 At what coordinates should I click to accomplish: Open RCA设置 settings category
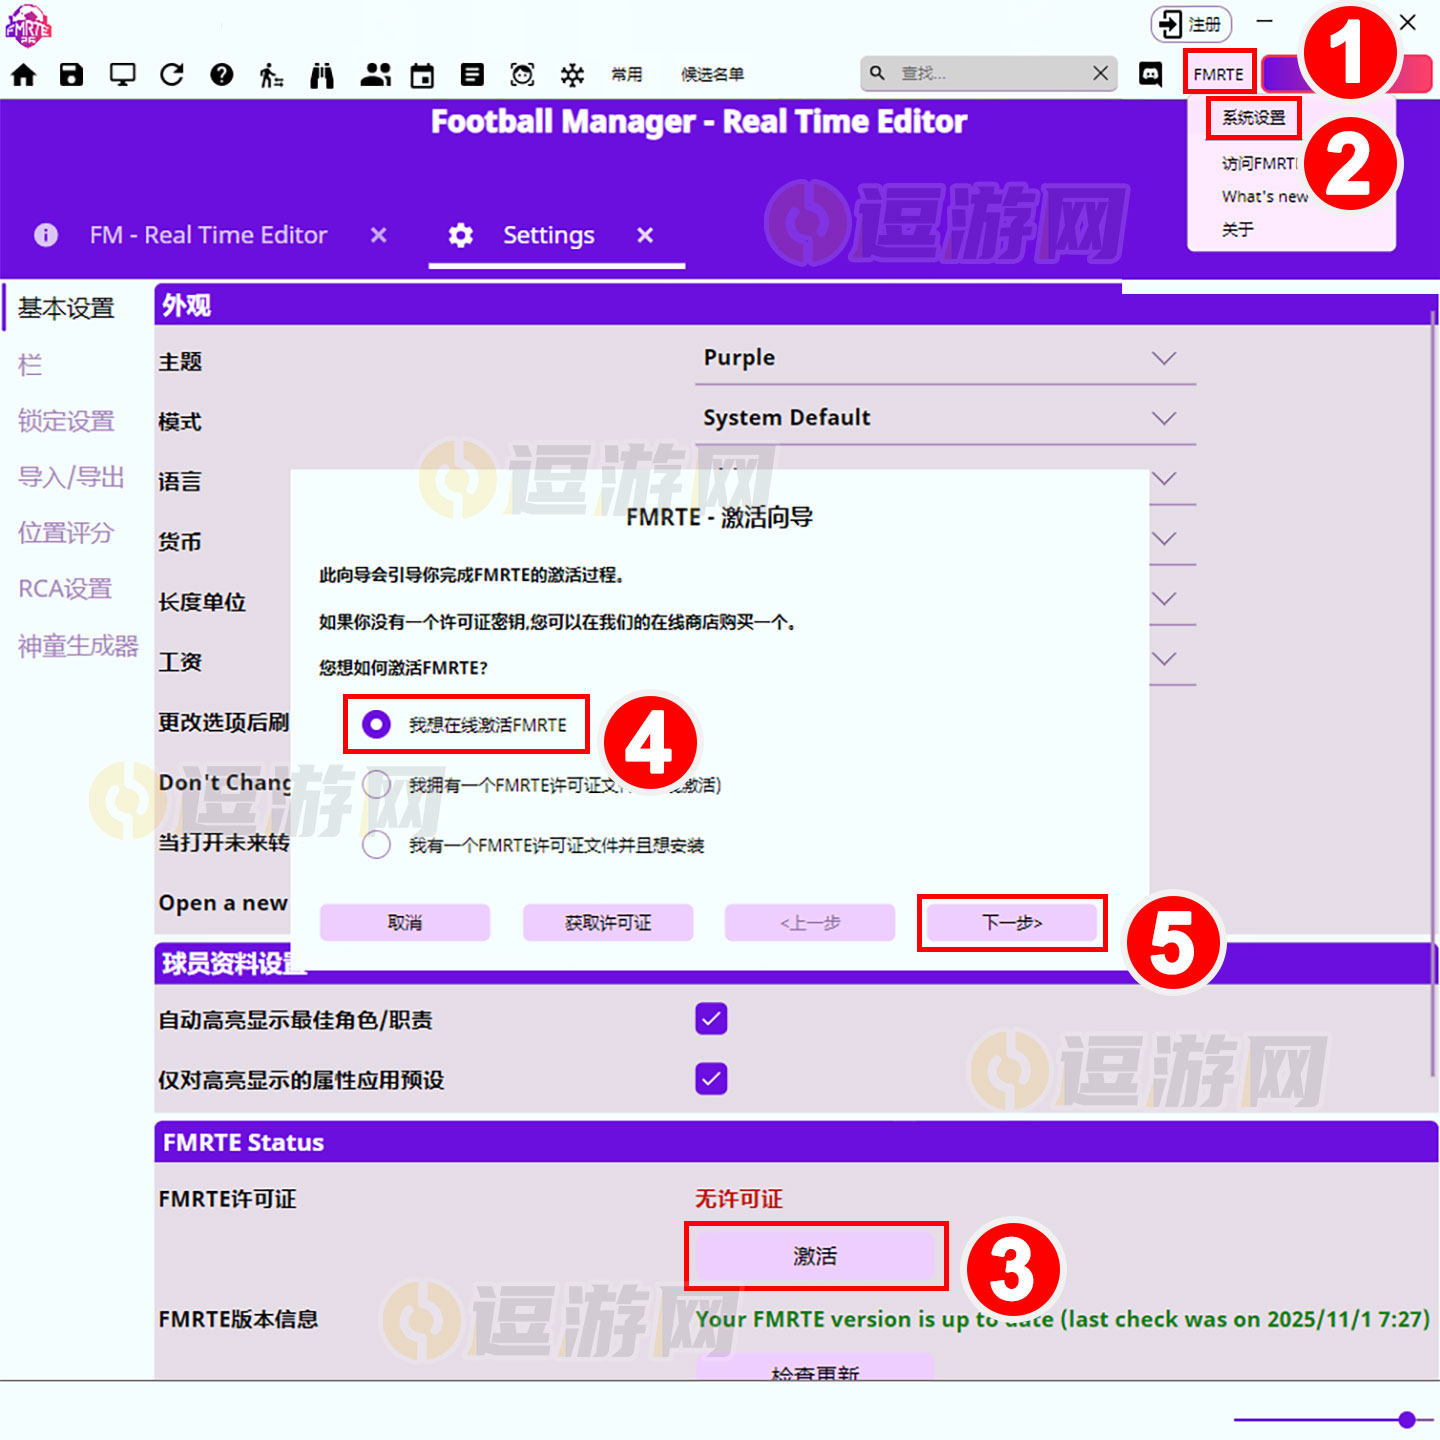[x=65, y=589]
